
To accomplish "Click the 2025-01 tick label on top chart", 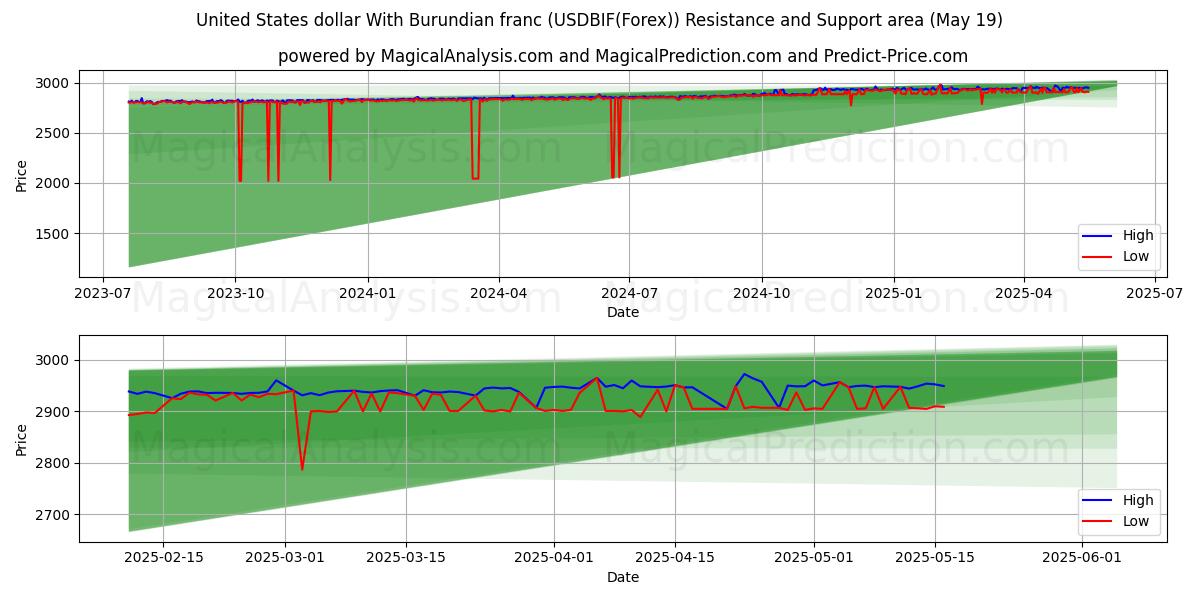I will (893, 294).
